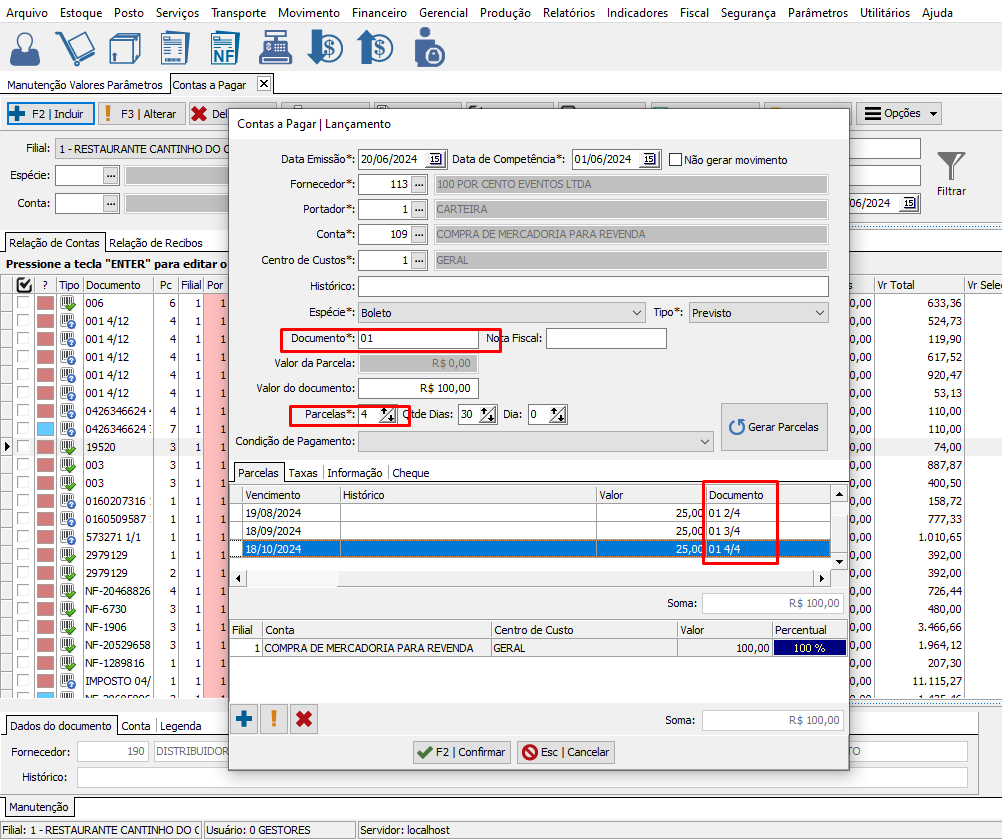Click the Gerar Parcelas refresh button
1002x839 pixels.
774,427
